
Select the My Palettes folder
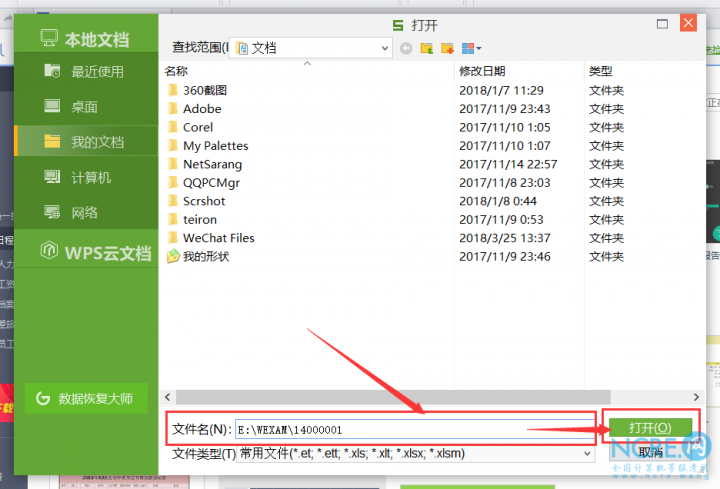pyautogui.click(x=215, y=146)
